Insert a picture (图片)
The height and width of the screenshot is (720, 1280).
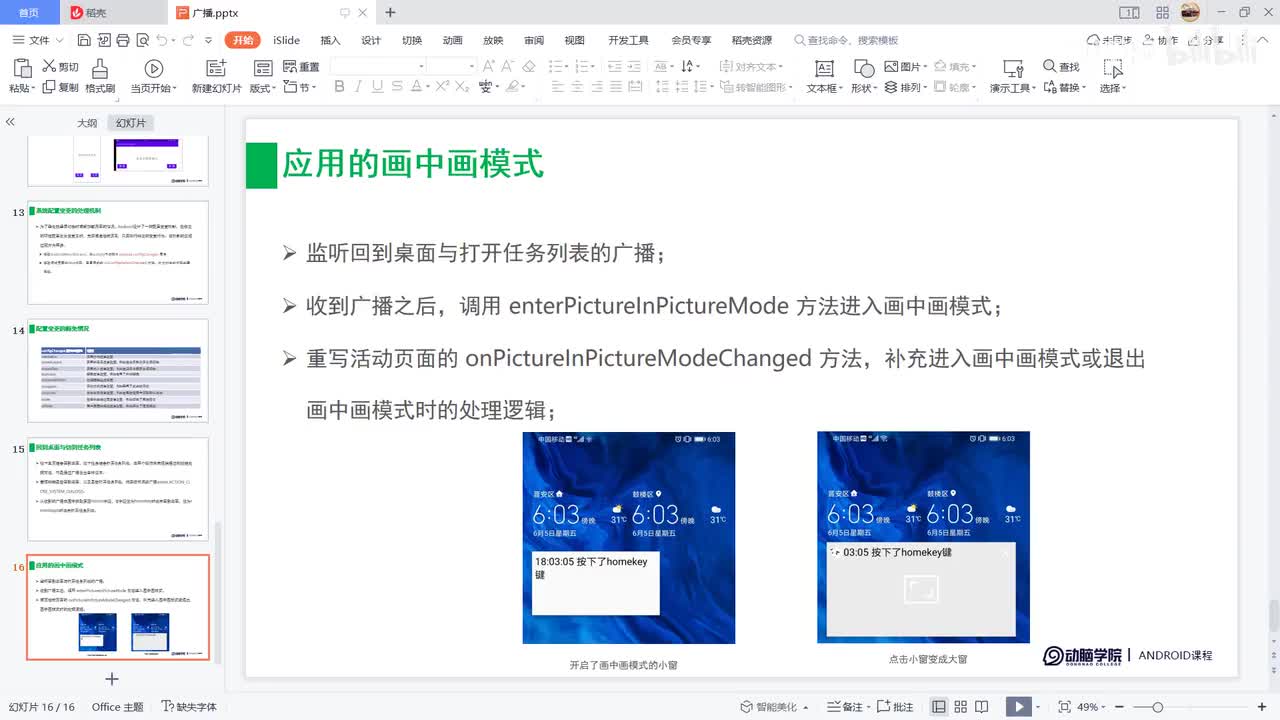click(903, 67)
